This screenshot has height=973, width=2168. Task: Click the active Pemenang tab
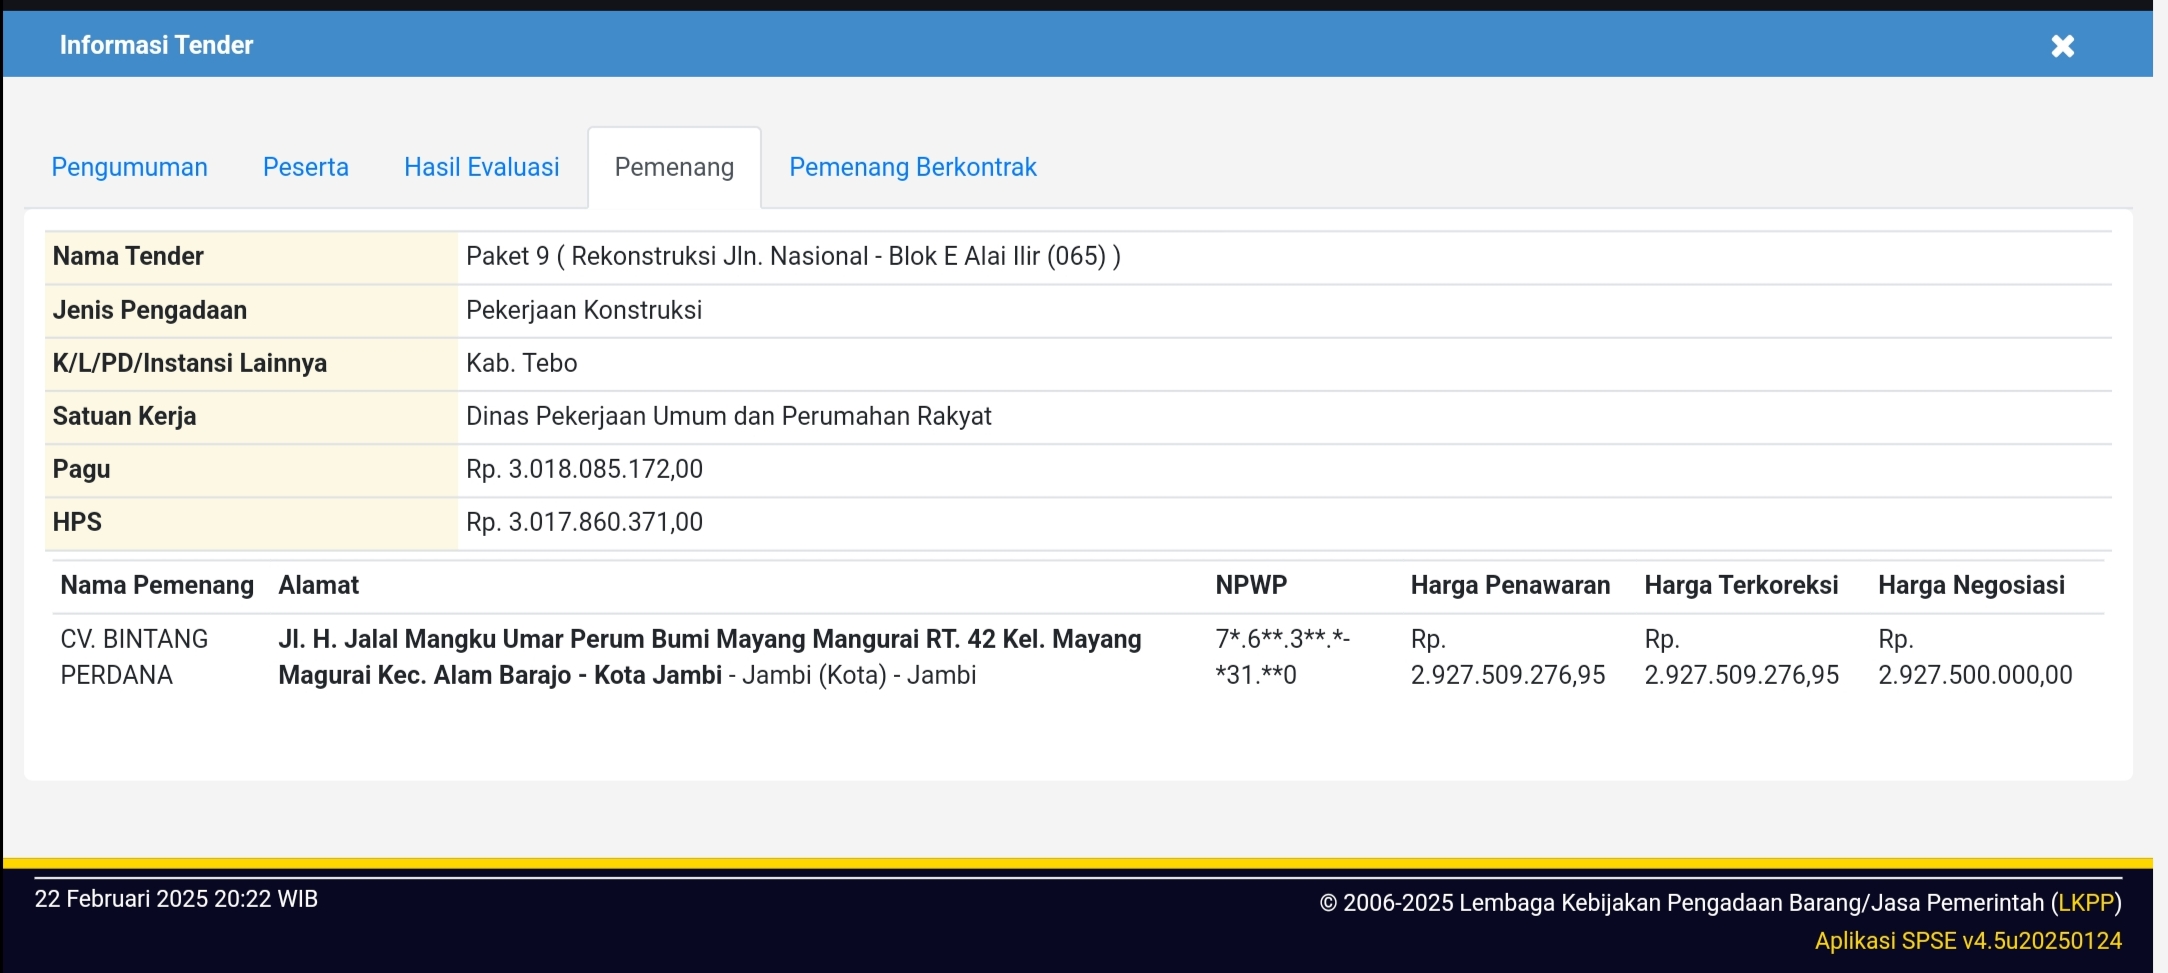tap(674, 167)
